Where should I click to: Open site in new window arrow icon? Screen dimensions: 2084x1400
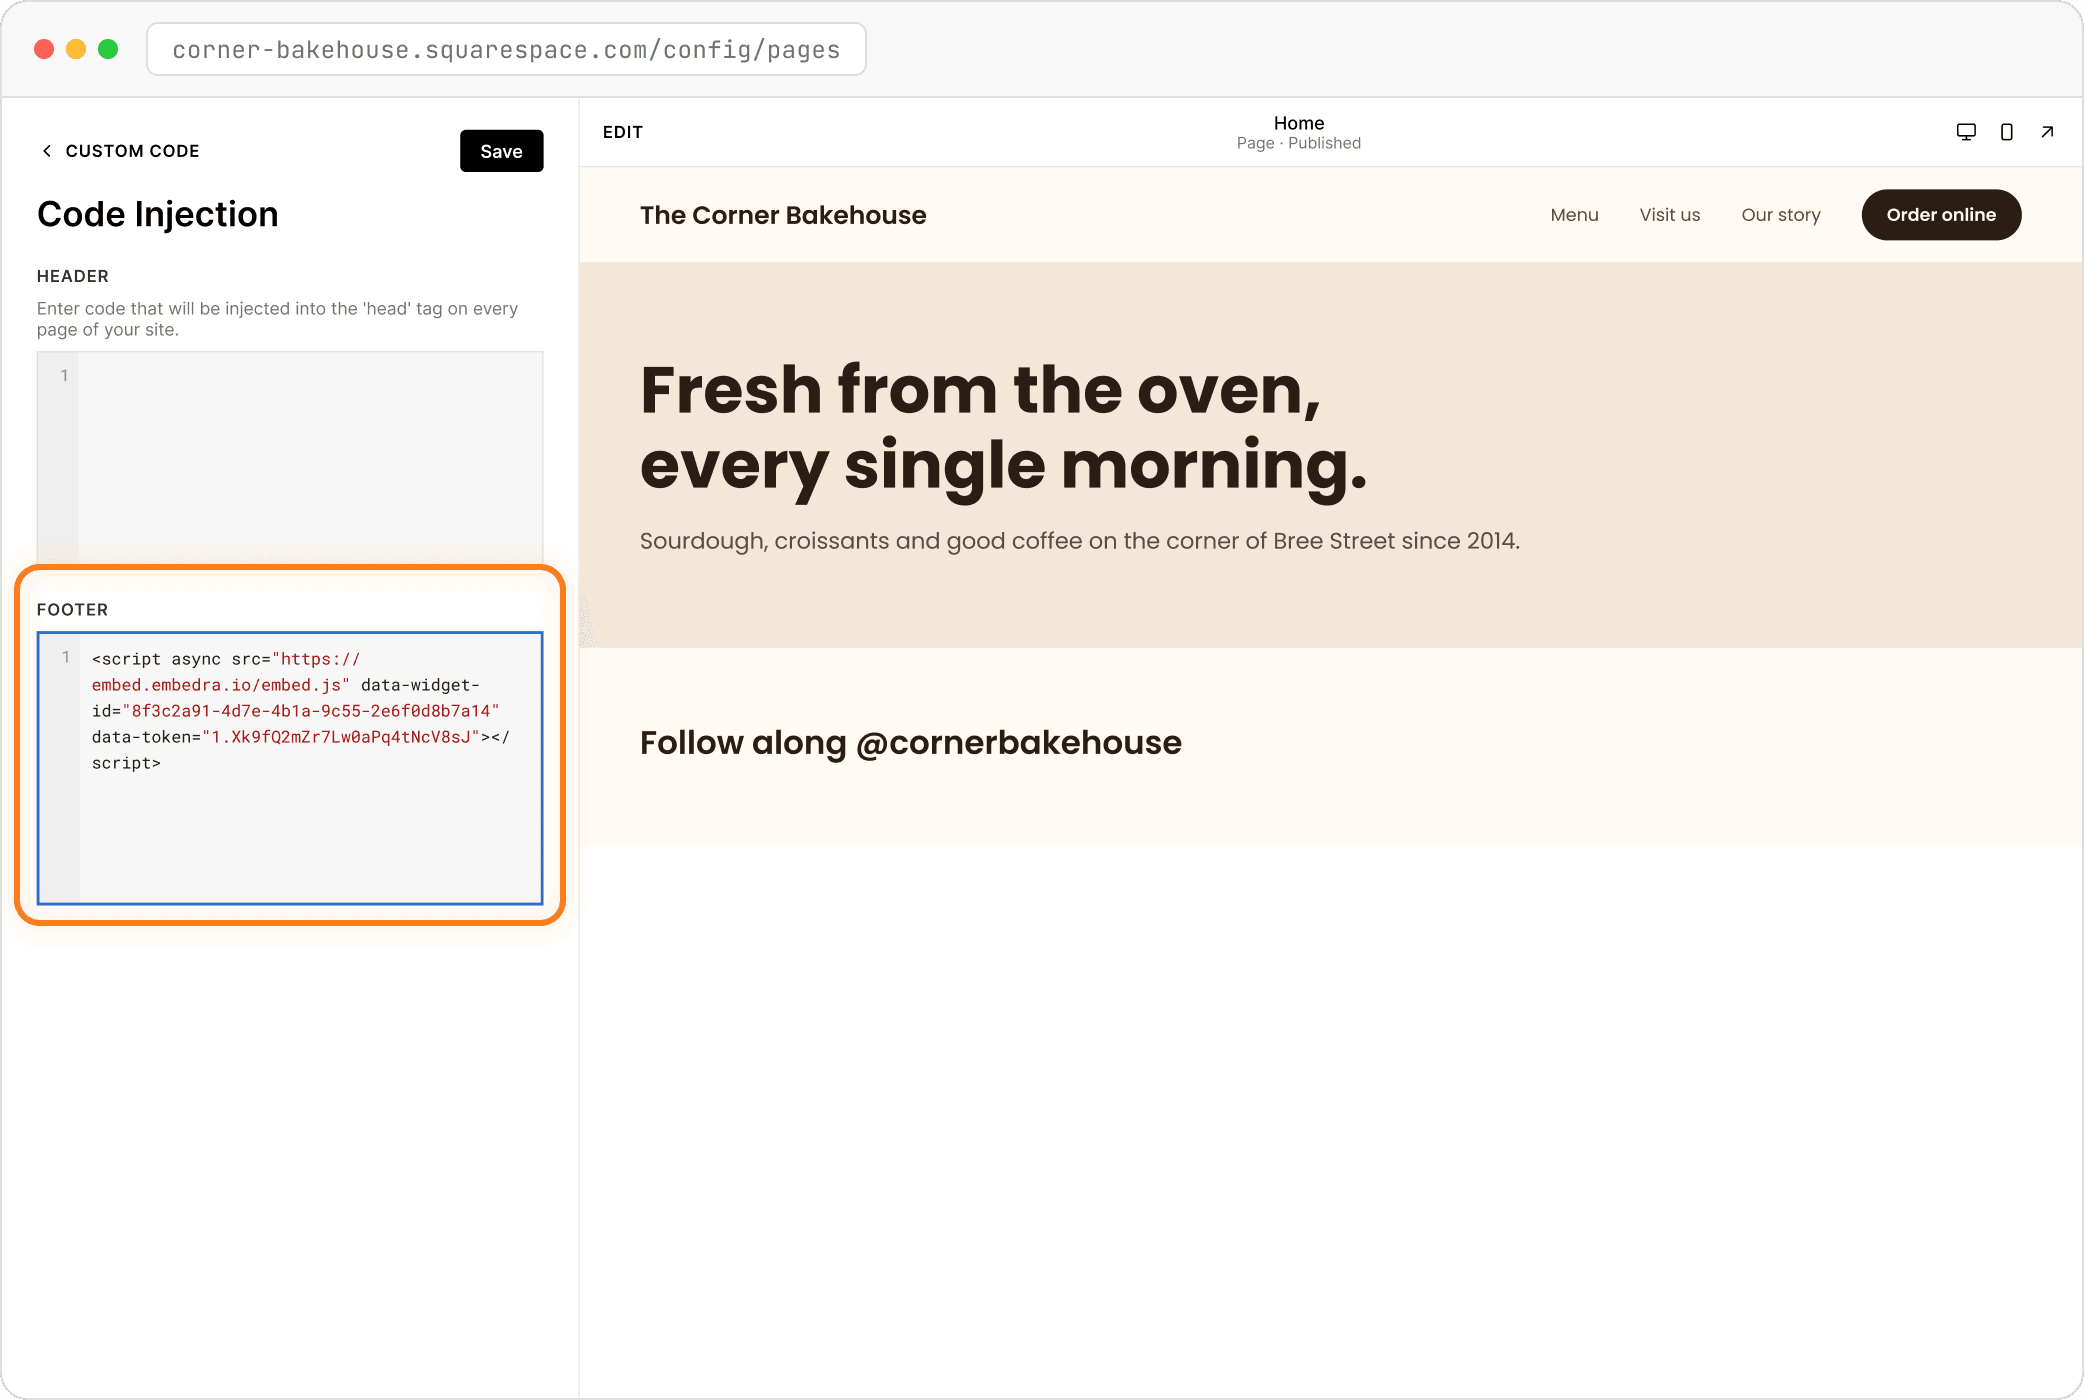click(x=2047, y=132)
